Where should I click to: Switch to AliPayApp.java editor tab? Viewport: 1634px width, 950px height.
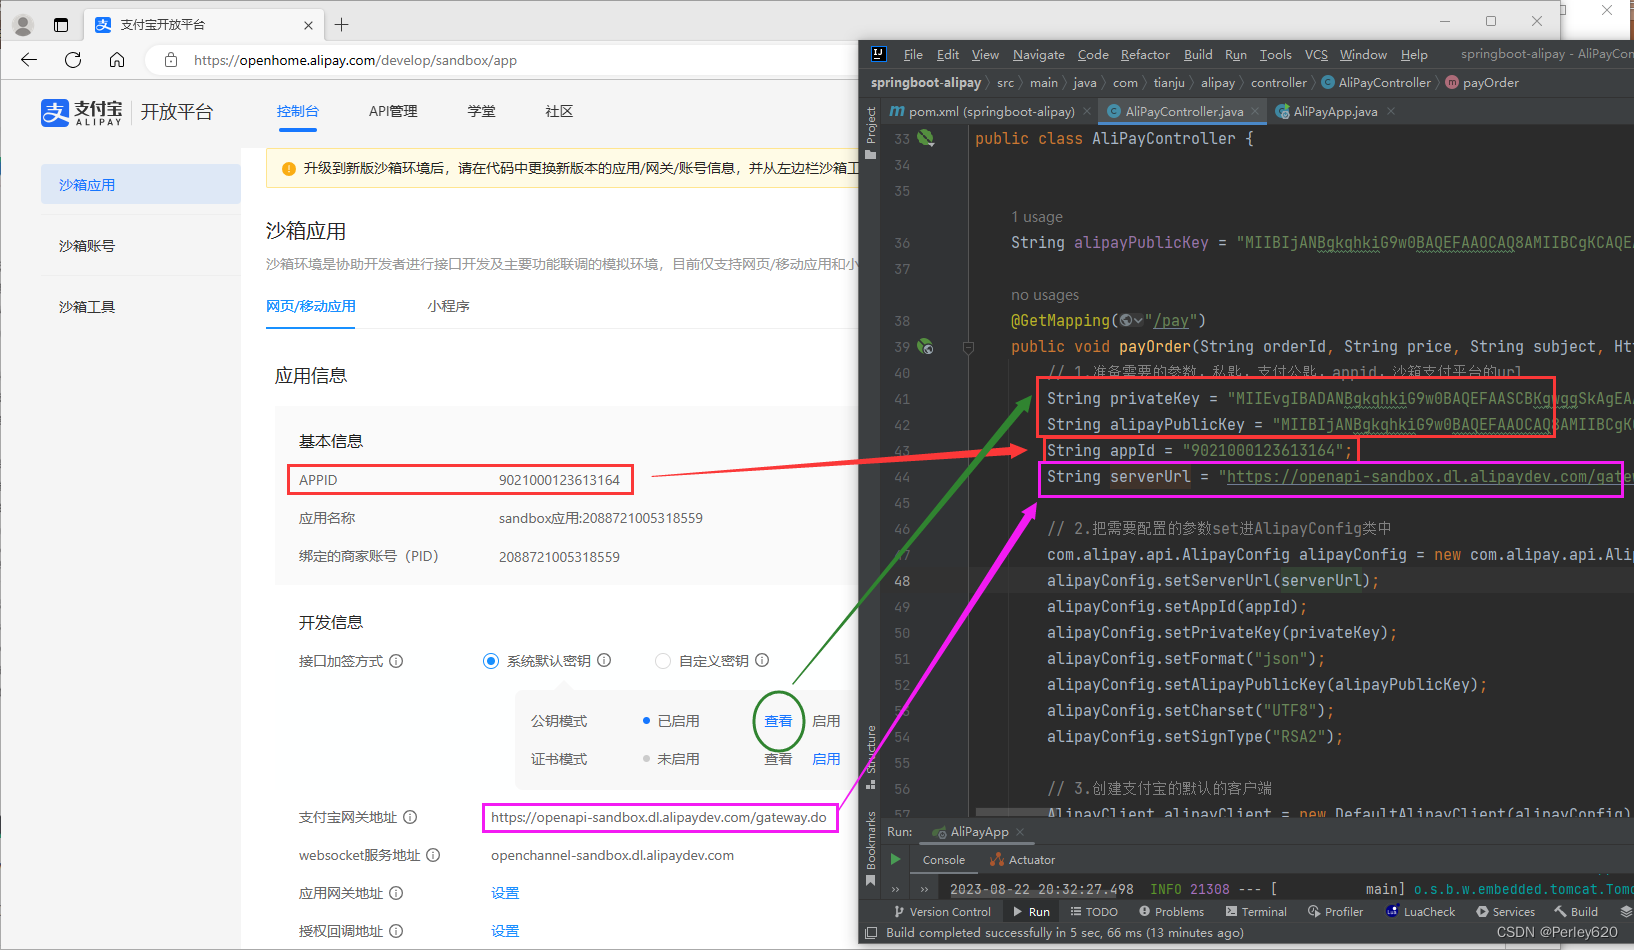pos(1335,111)
